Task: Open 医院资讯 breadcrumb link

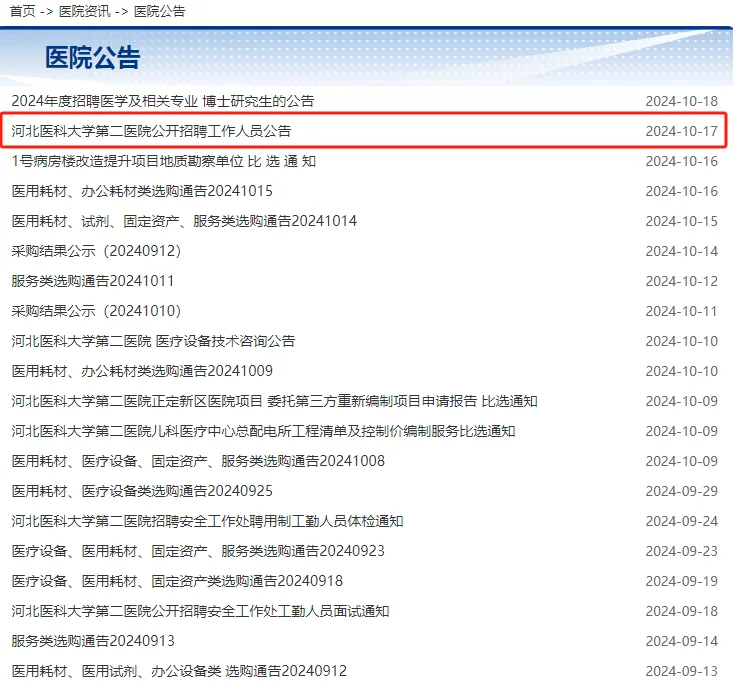Action: [x=84, y=11]
